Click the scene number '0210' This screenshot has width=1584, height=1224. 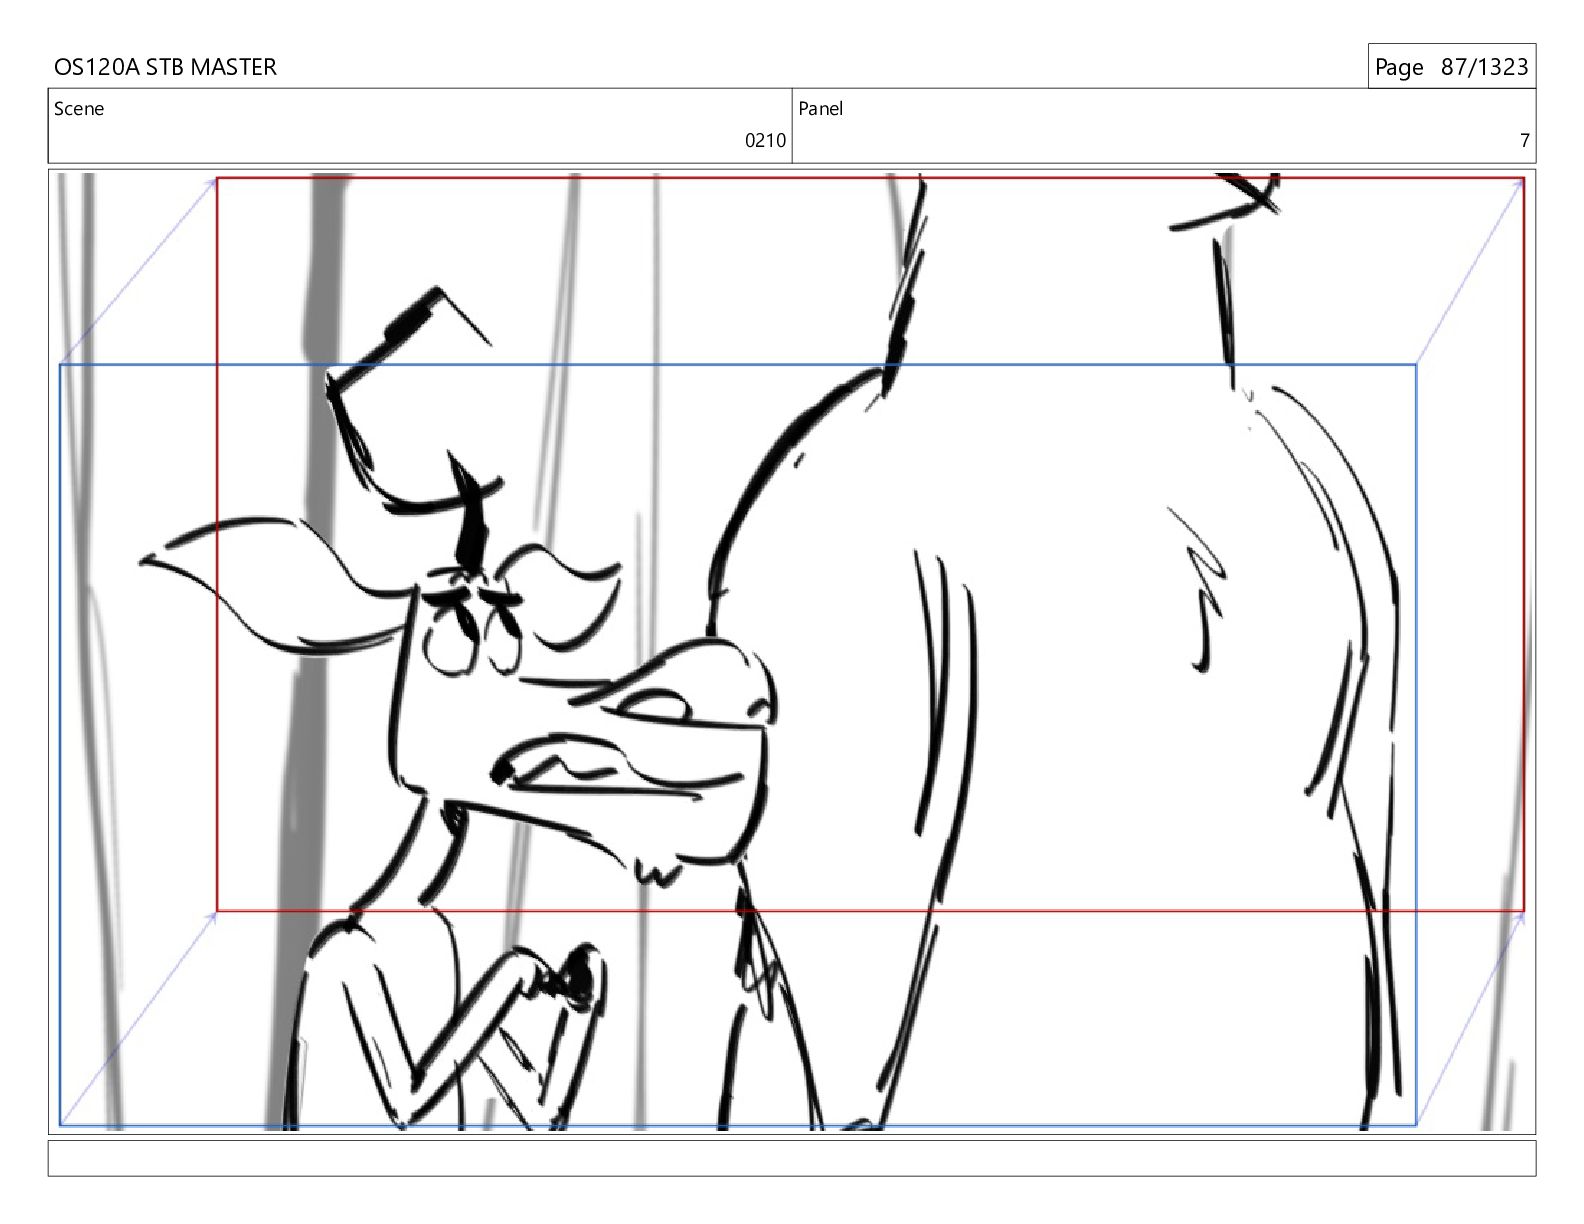[765, 141]
